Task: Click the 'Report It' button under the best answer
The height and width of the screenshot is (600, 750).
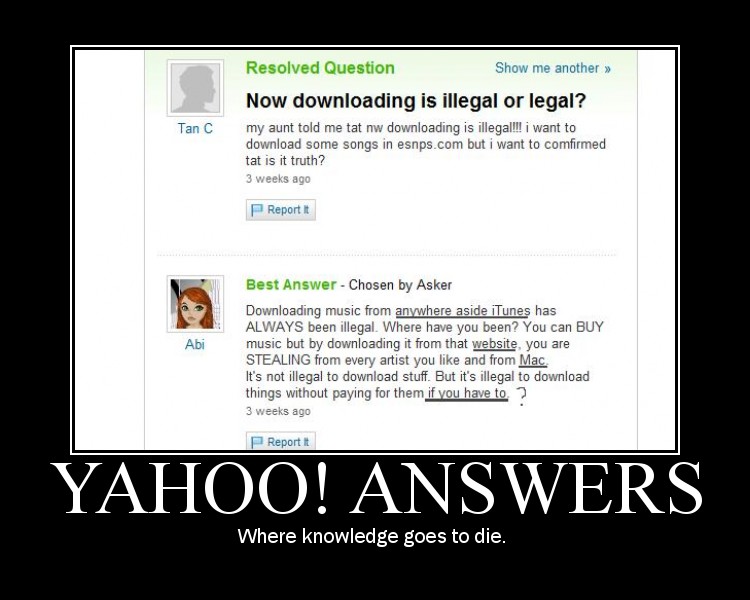Action: (x=281, y=441)
